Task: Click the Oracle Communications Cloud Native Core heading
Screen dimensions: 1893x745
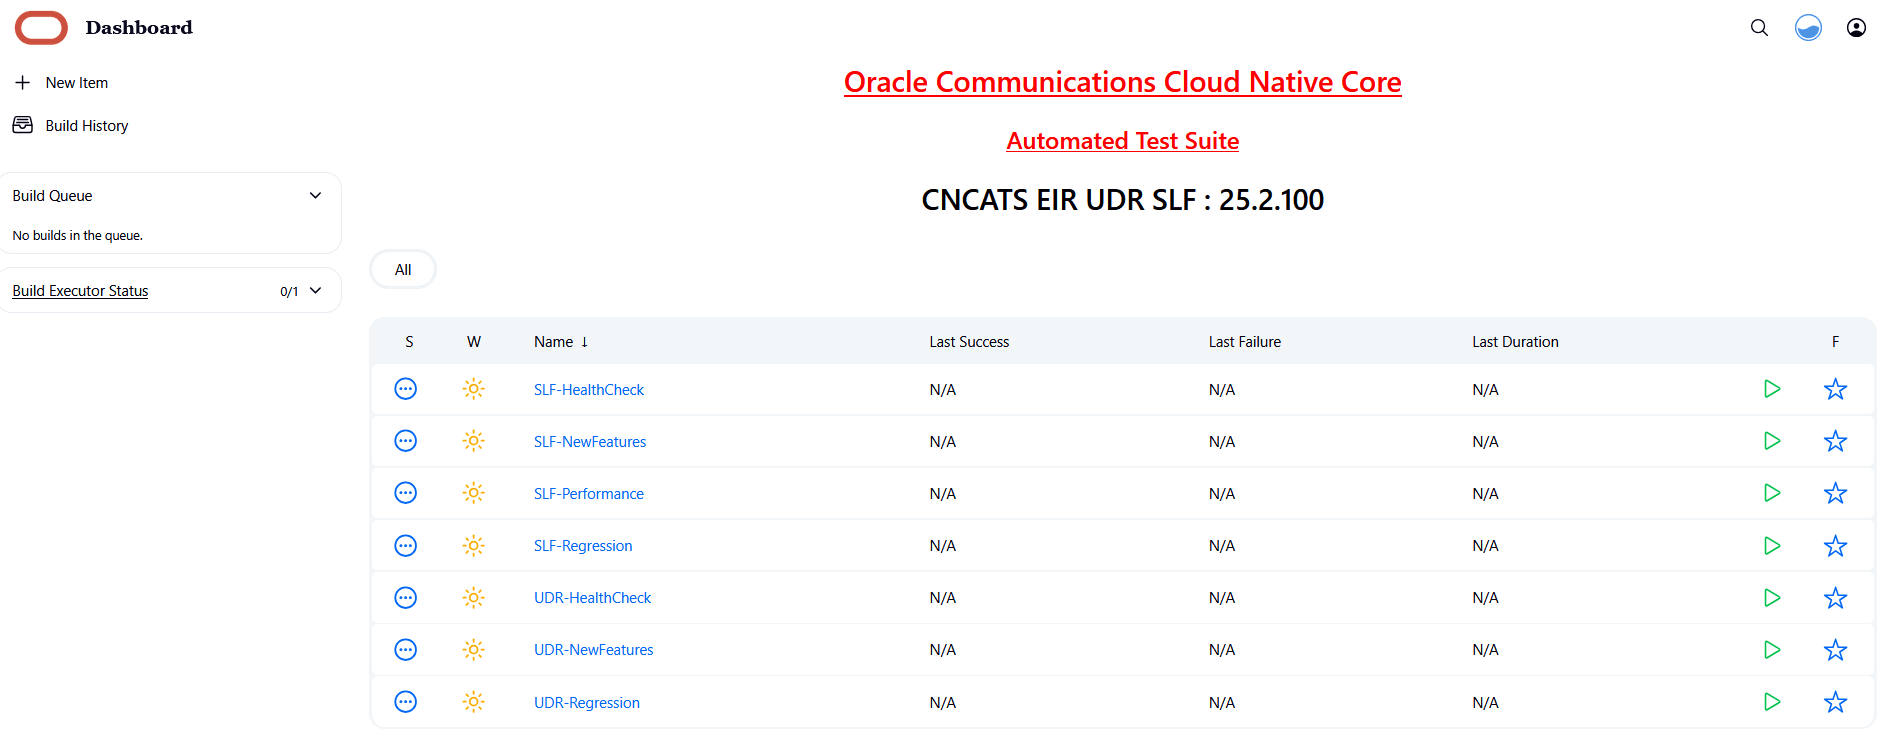Action: tap(1122, 82)
